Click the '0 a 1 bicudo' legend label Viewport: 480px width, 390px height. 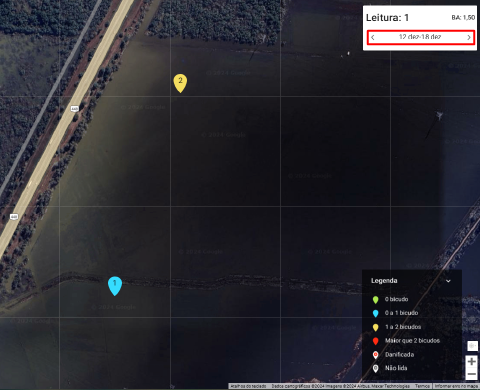tap(401, 313)
